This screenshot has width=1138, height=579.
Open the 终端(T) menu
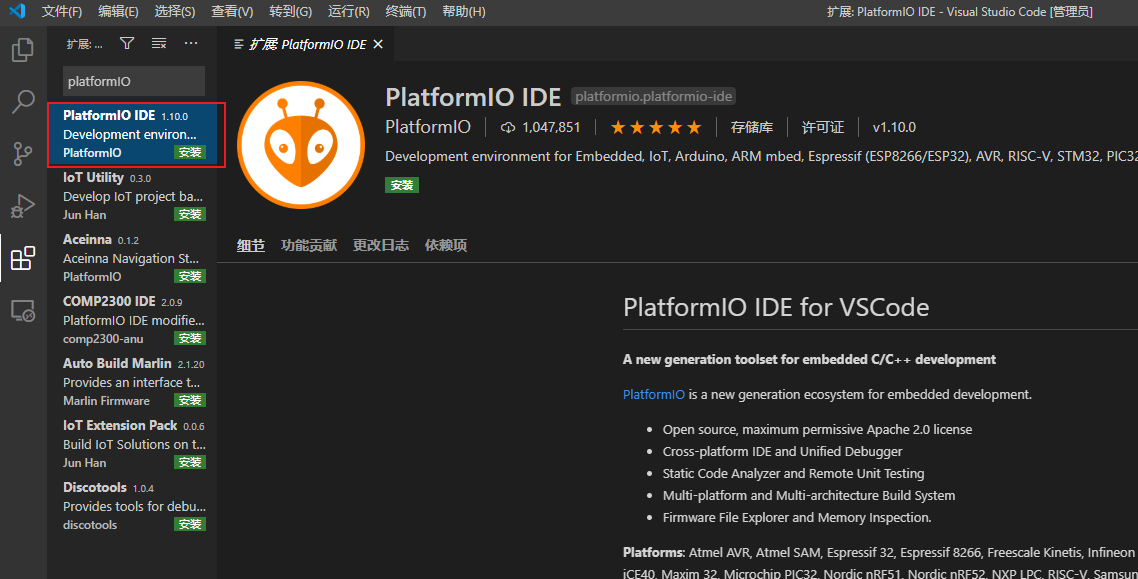click(x=405, y=12)
